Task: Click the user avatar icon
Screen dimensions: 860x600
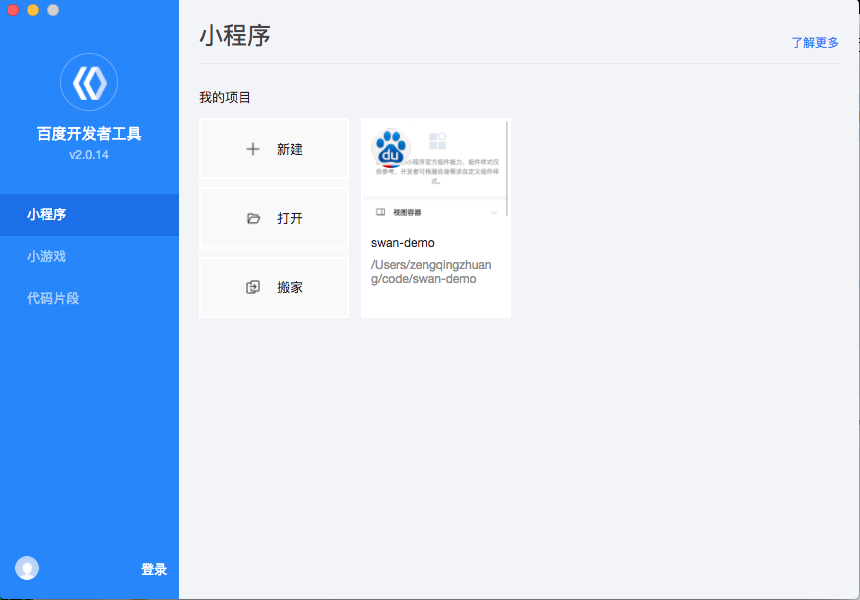Action: 27,568
